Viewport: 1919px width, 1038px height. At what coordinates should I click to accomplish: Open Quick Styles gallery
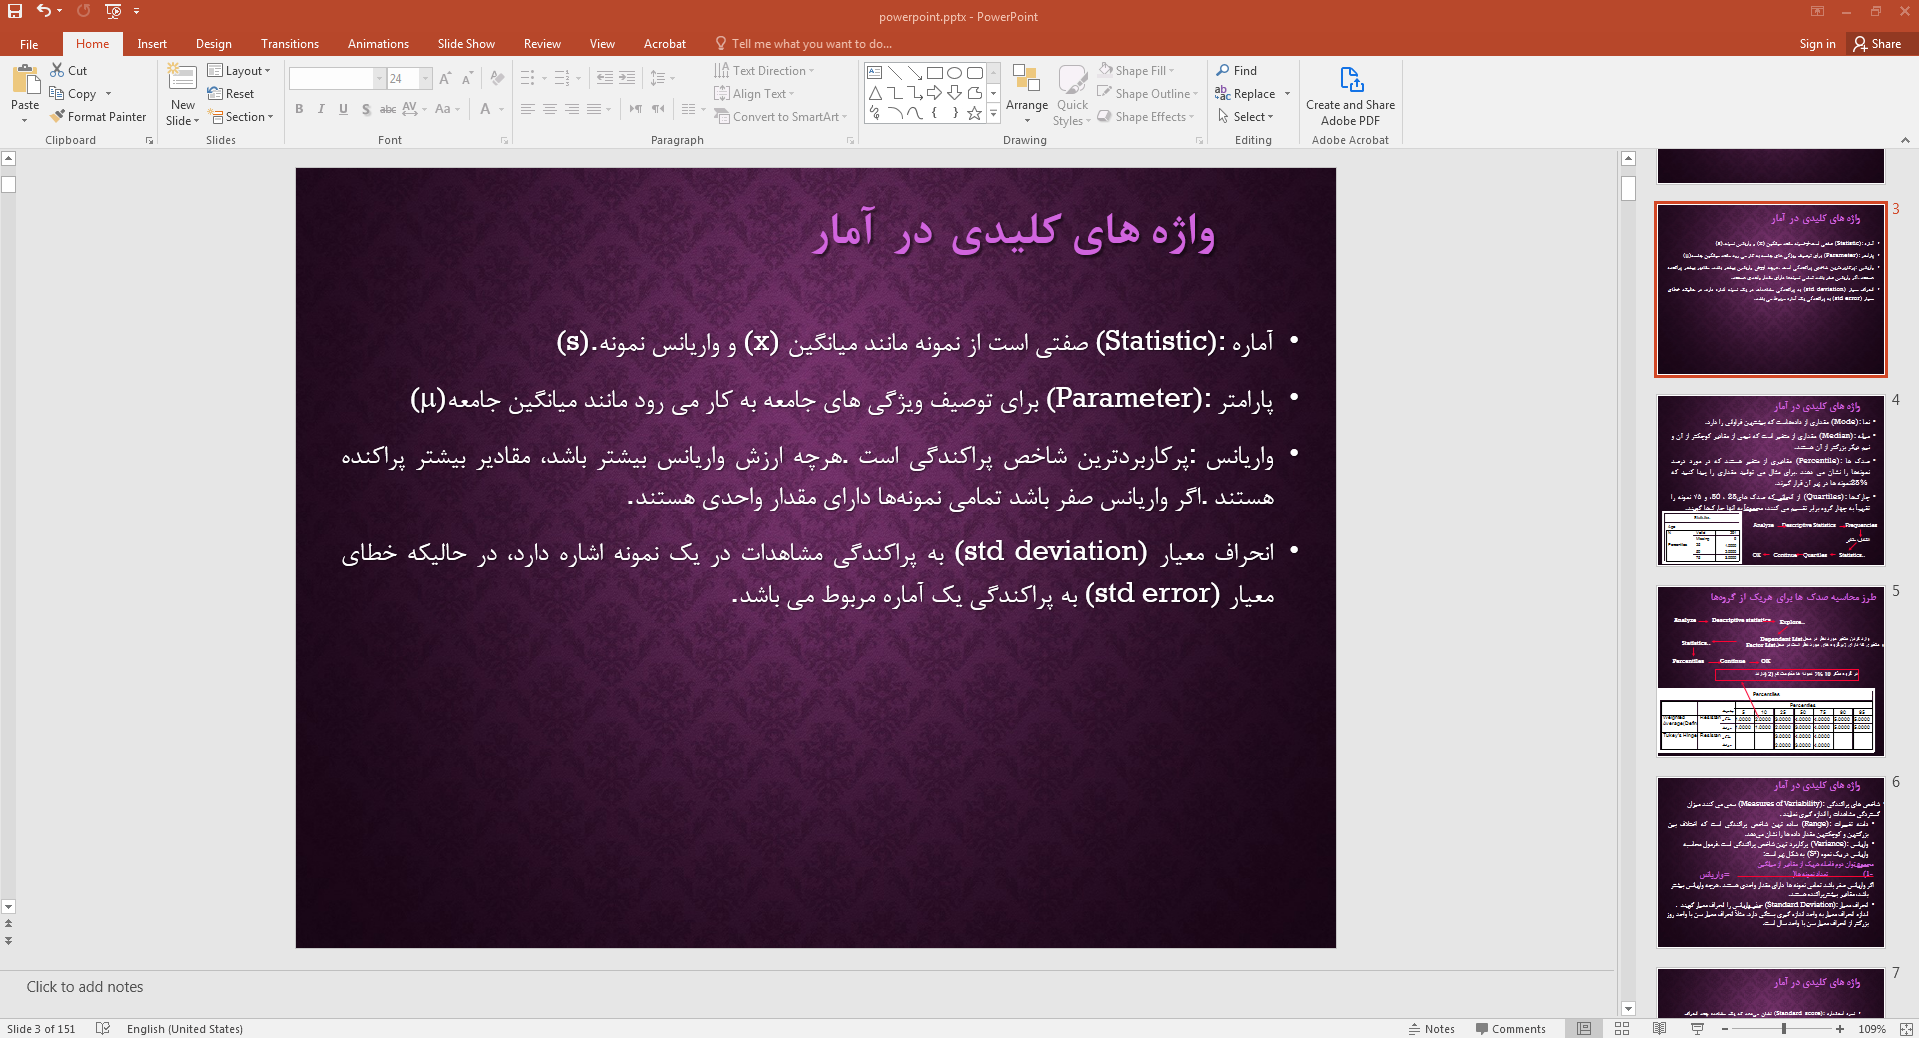pos(1072,95)
